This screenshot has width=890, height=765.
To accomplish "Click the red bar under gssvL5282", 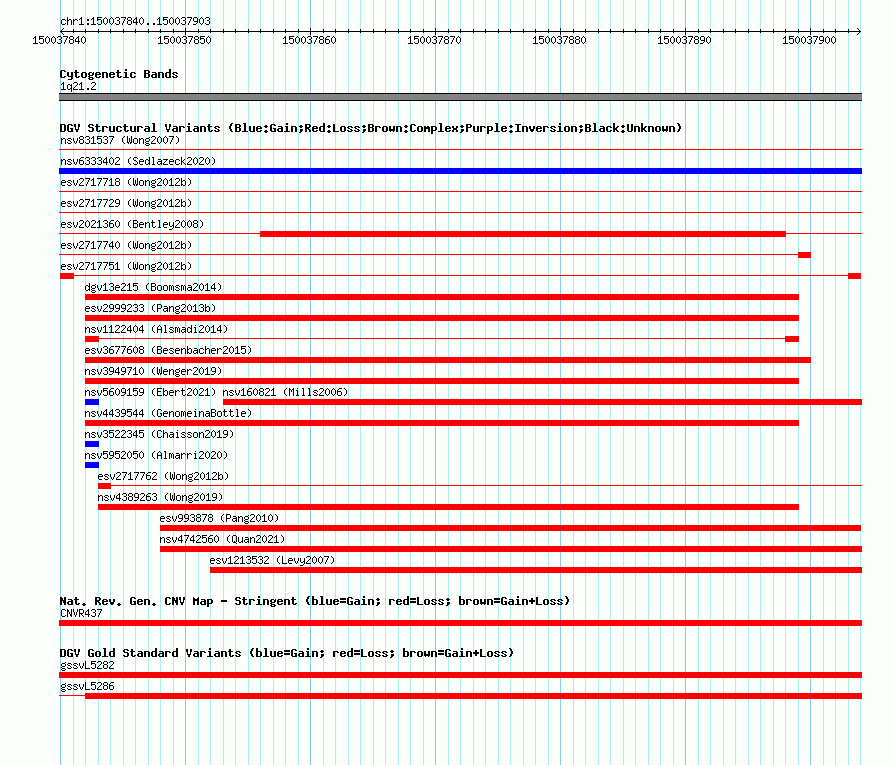I will pos(460,675).
